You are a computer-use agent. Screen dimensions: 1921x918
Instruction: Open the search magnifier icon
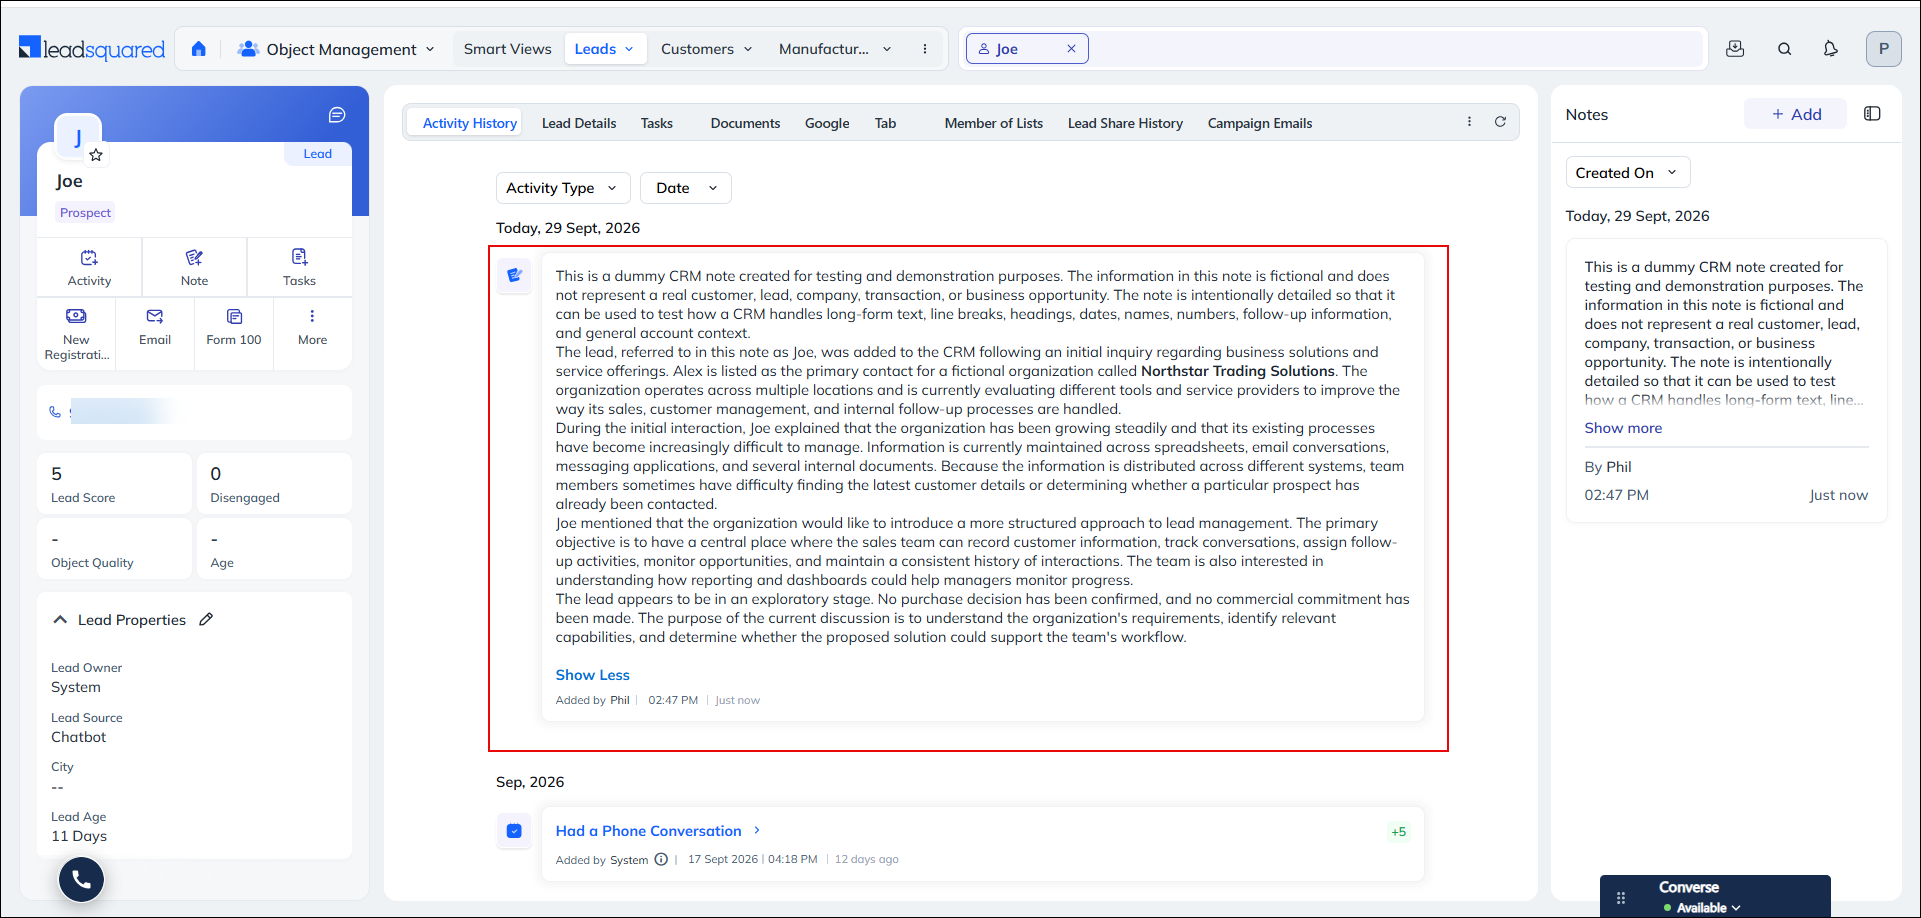point(1784,49)
